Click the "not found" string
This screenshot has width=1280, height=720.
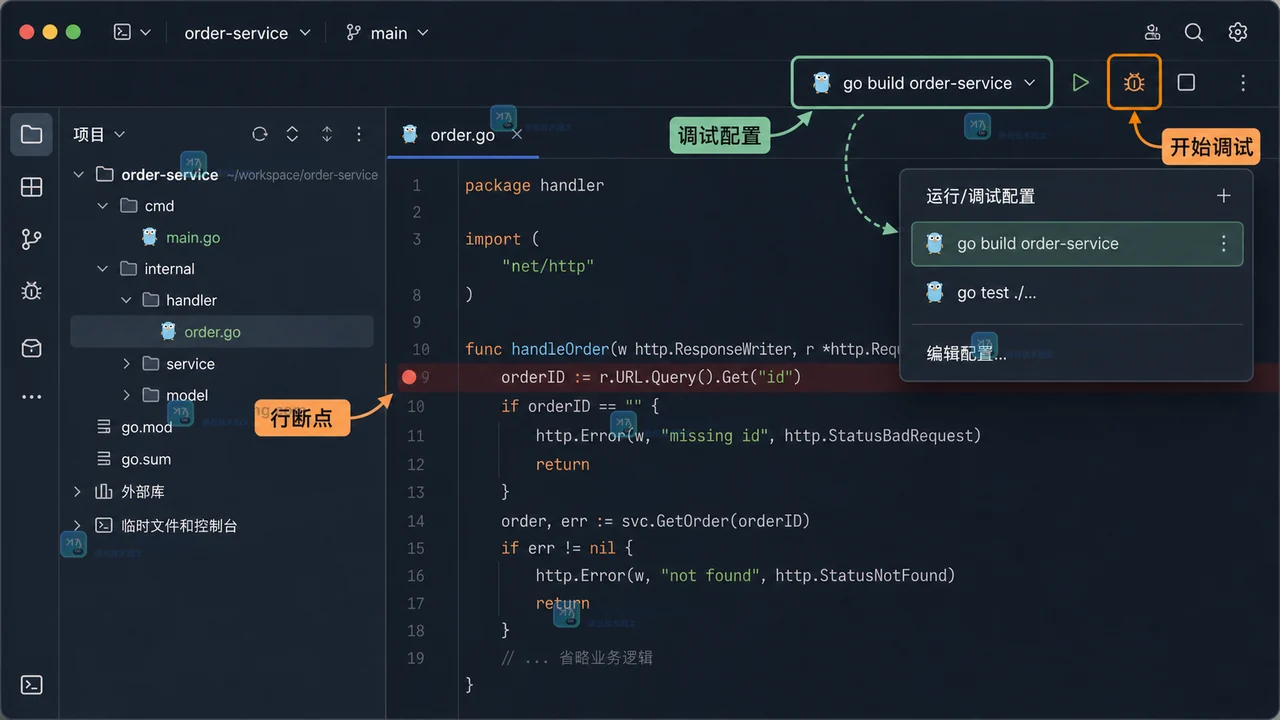tap(710, 575)
